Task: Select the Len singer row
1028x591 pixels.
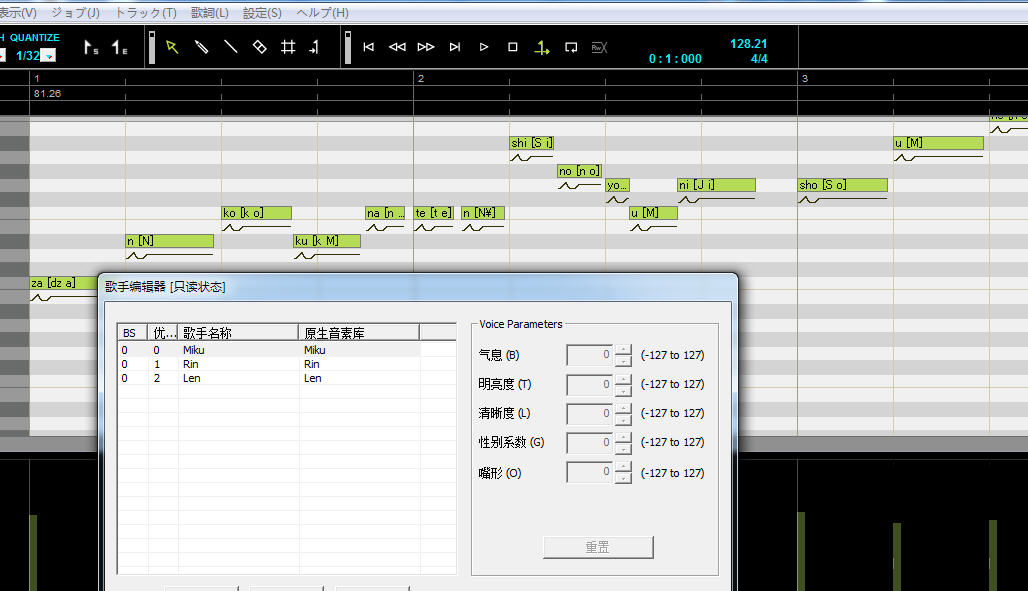Action: point(269,378)
